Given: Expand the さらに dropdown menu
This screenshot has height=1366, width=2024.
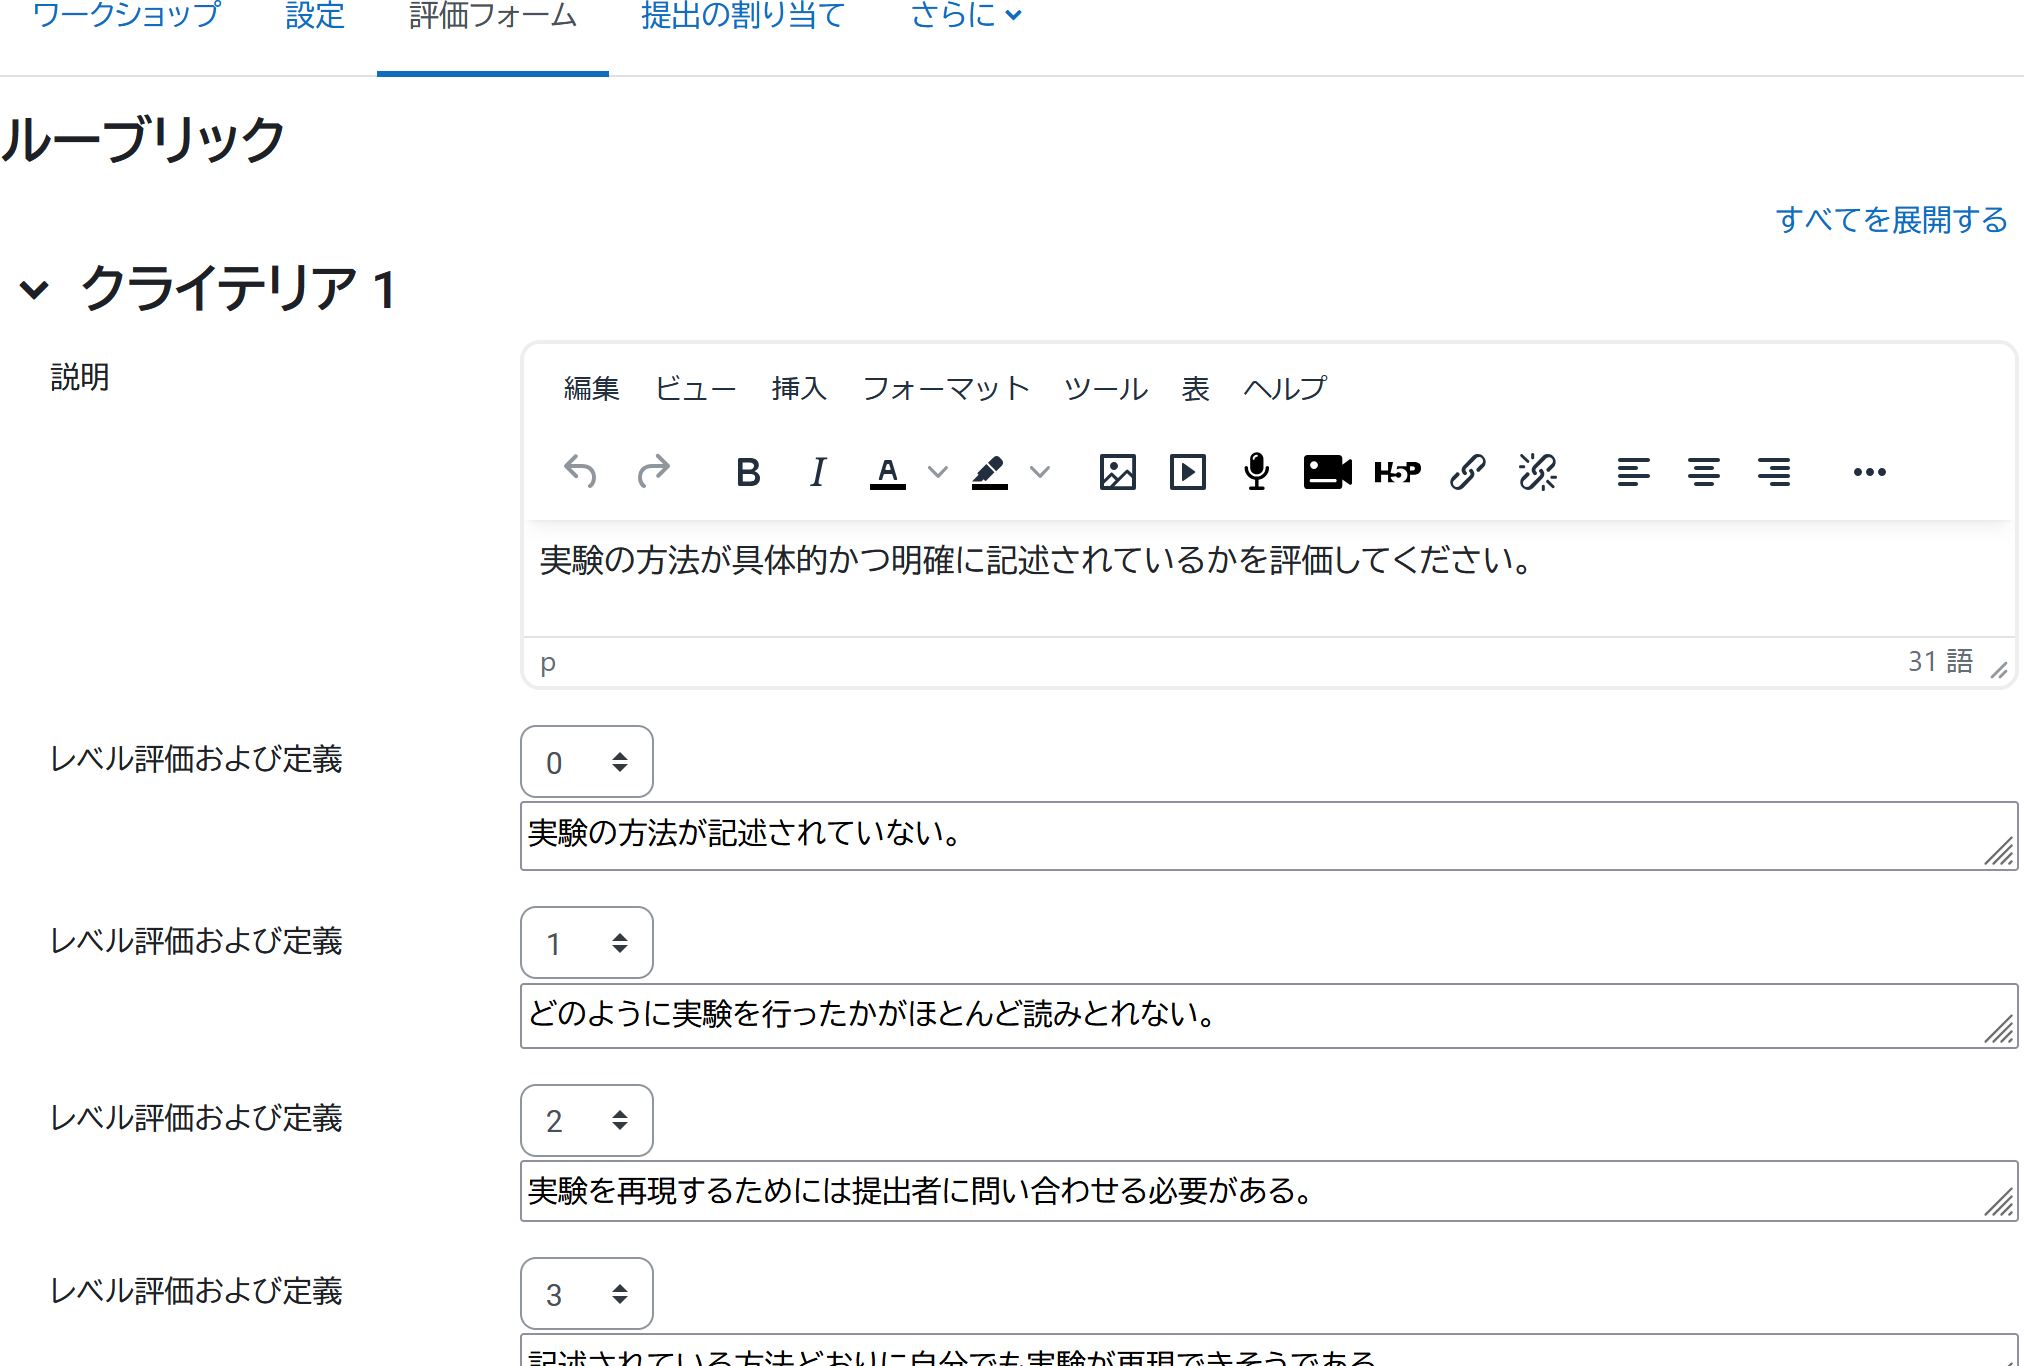Looking at the screenshot, I should [966, 15].
